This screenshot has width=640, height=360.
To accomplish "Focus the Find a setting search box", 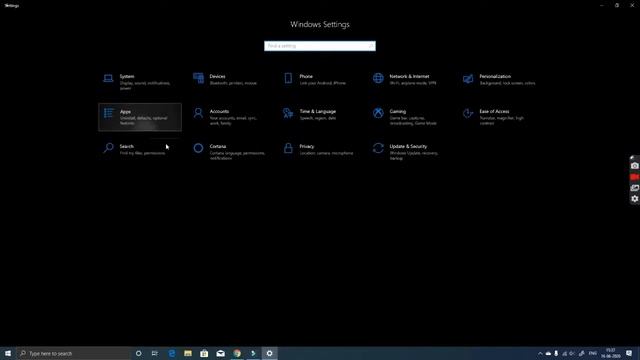I will click(x=320, y=46).
